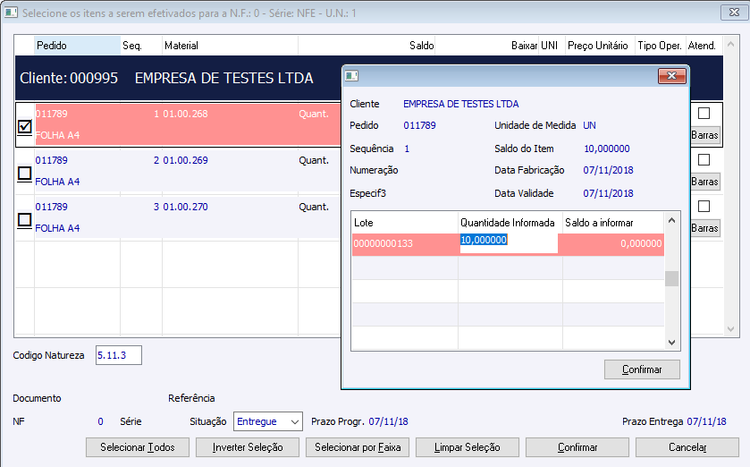
Task: Click the lot grid scrollbar thumb
Action: tap(672, 278)
